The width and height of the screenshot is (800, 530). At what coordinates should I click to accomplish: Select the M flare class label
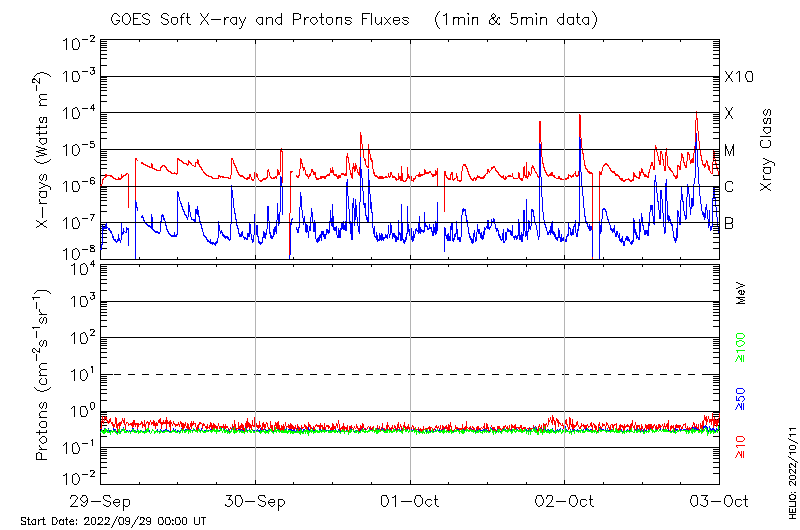[730, 151]
